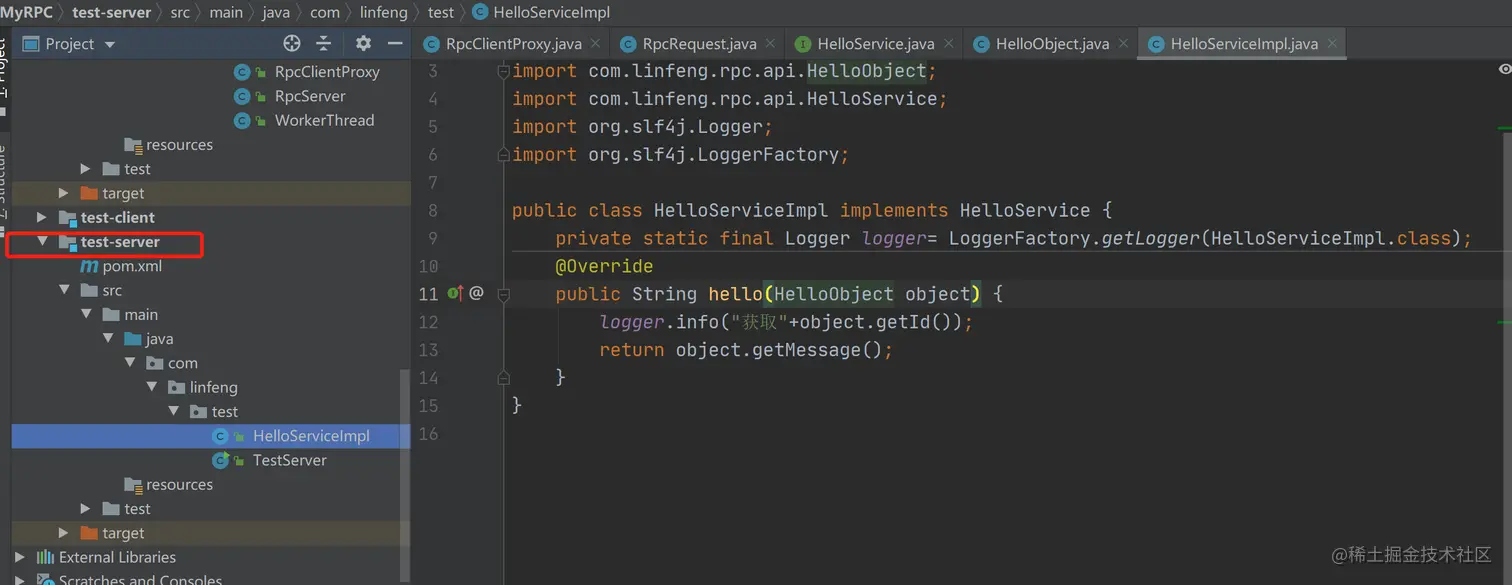Expand External Libraries node
Viewport: 1512px width, 585px height.
click(19, 557)
